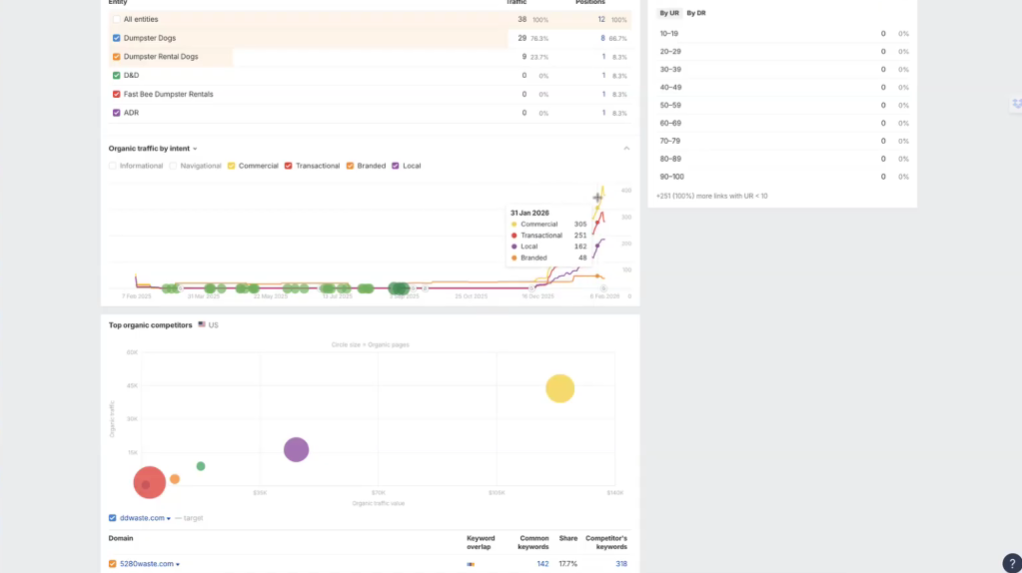1022x573 pixels.
Task: Click the big red competitor bubble
Action: (149, 483)
